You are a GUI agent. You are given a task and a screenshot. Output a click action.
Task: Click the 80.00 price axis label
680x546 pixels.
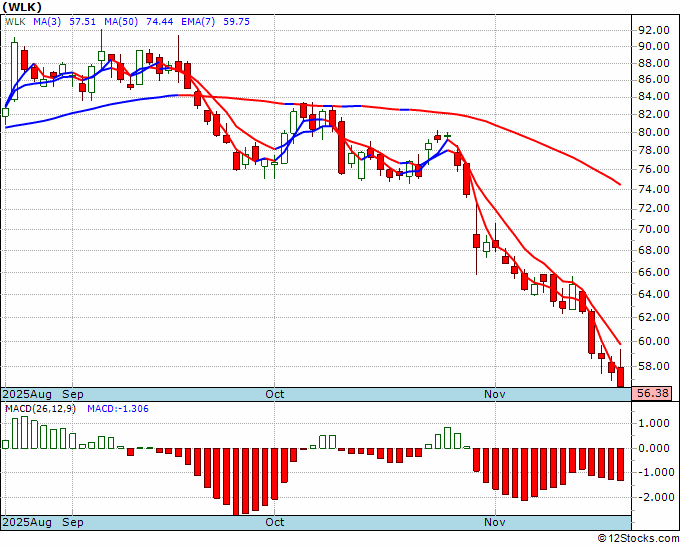tap(654, 132)
